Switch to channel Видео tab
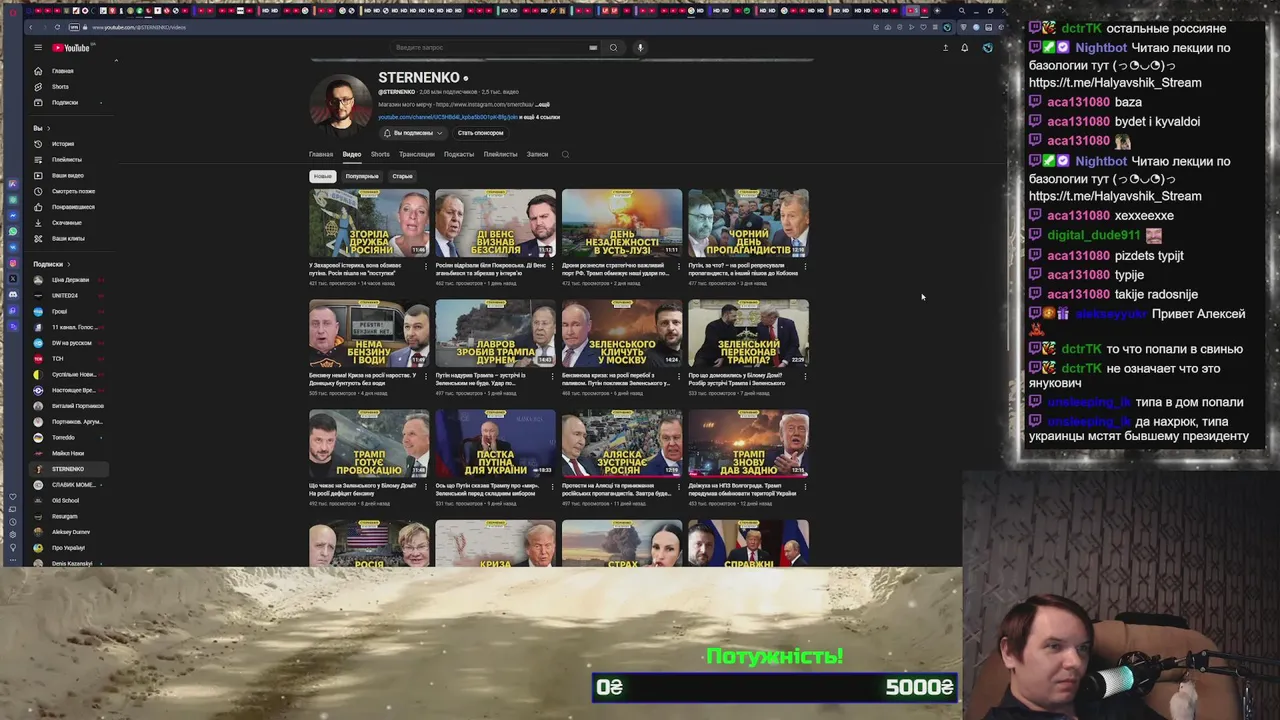Viewport: 1280px width, 720px height. pos(352,154)
